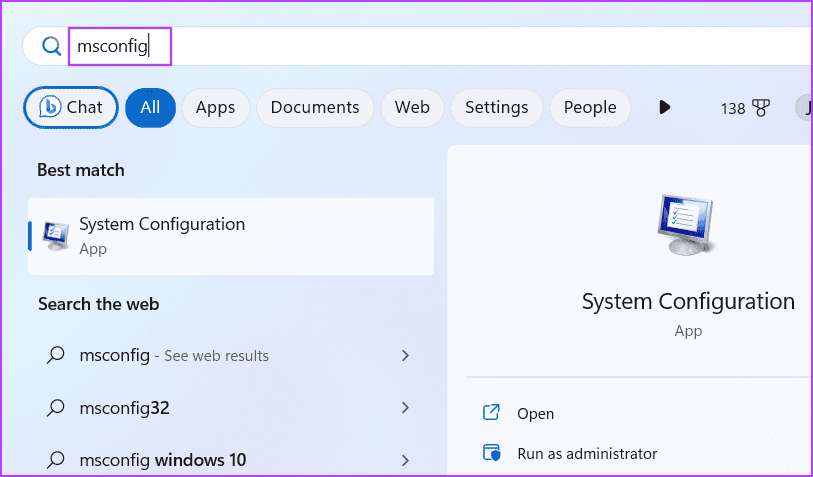Switch to the Settings filter tab
813x477 pixels.
point(497,107)
